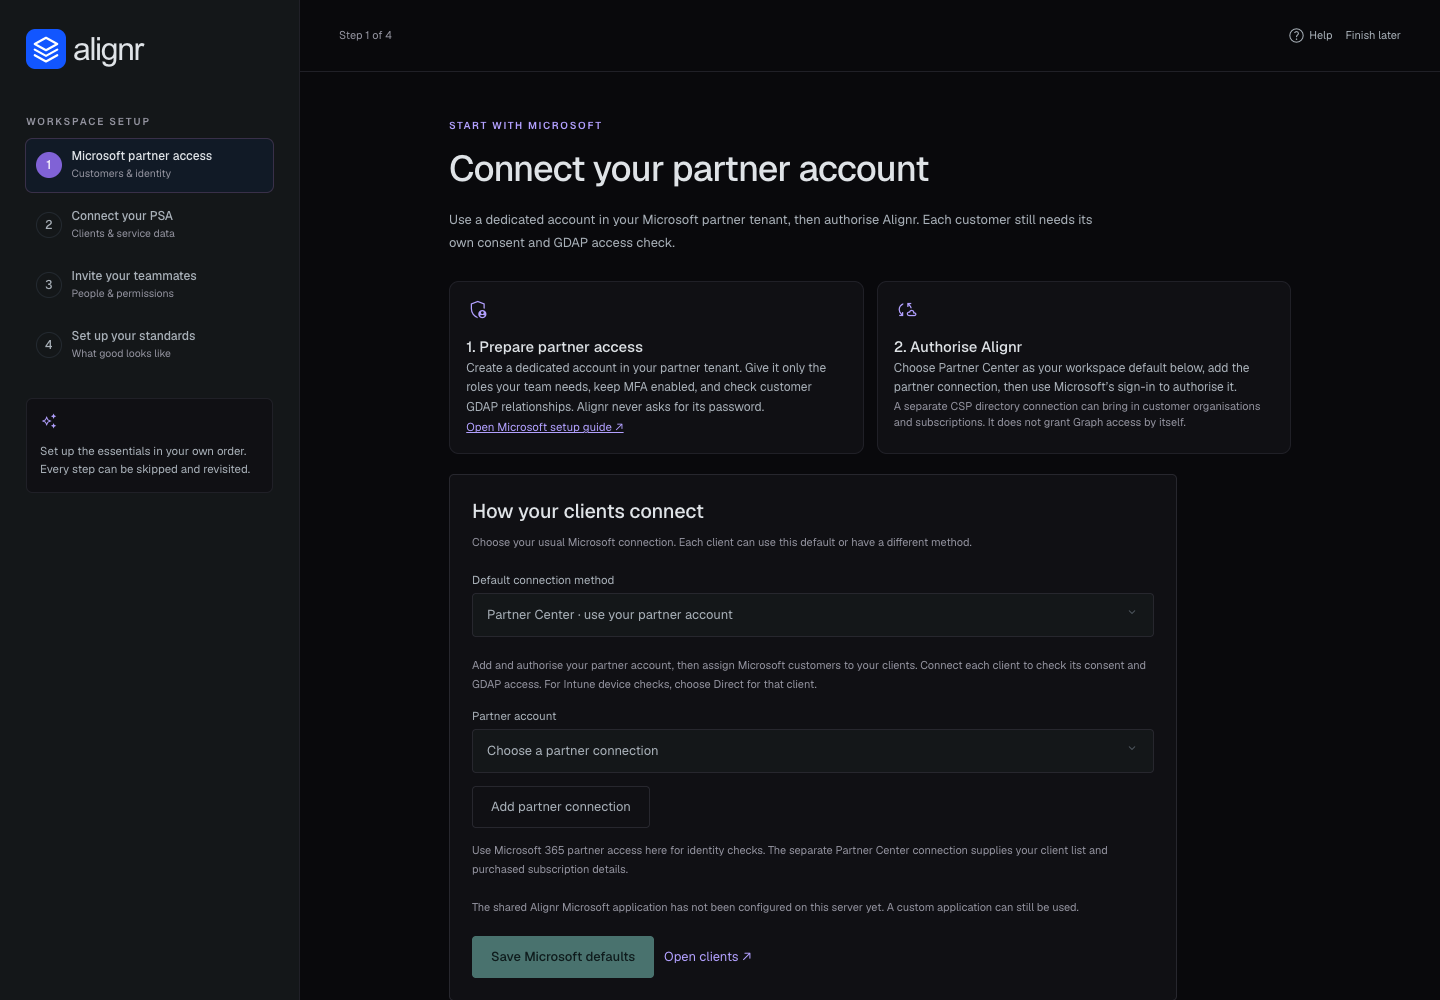Click 'Customers & identity' subtitle text
The width and height of the screenshot is (1440, 1000).
[121, 174]
